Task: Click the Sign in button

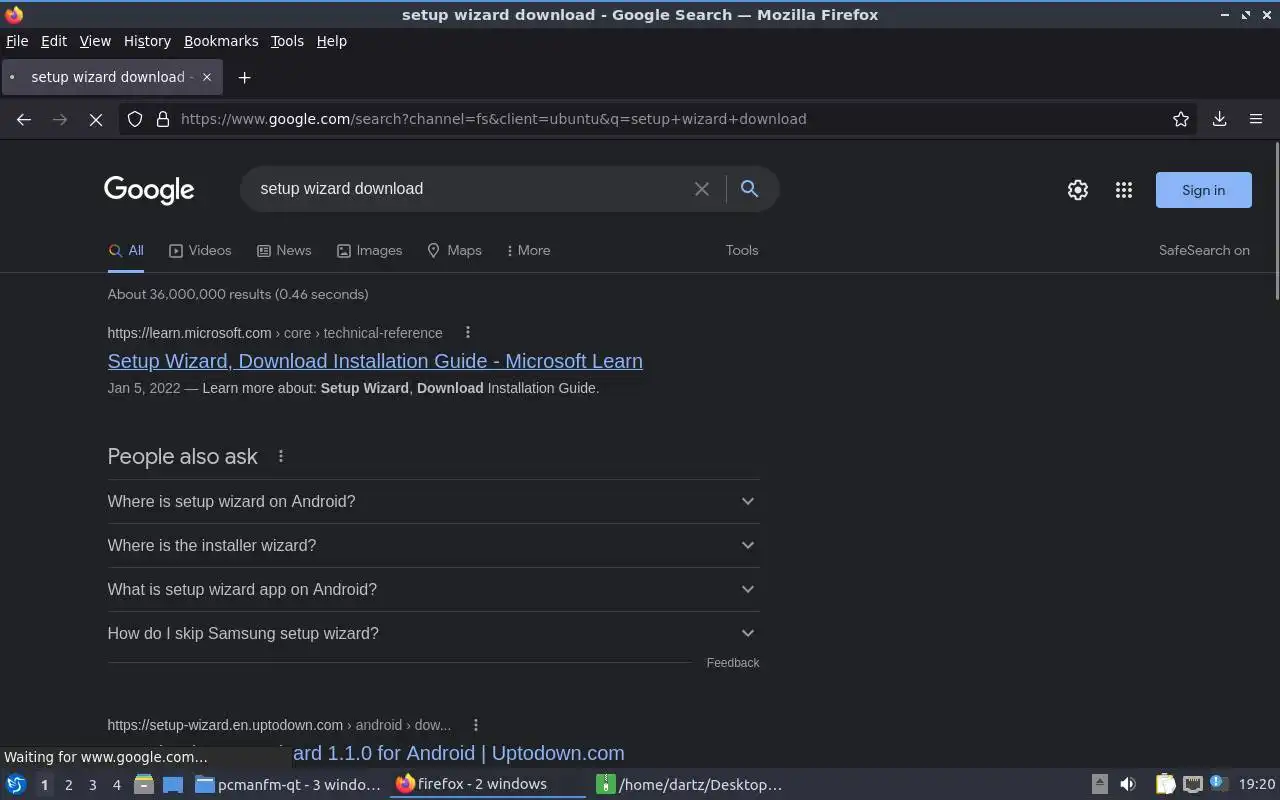Action: point(1203,190)
